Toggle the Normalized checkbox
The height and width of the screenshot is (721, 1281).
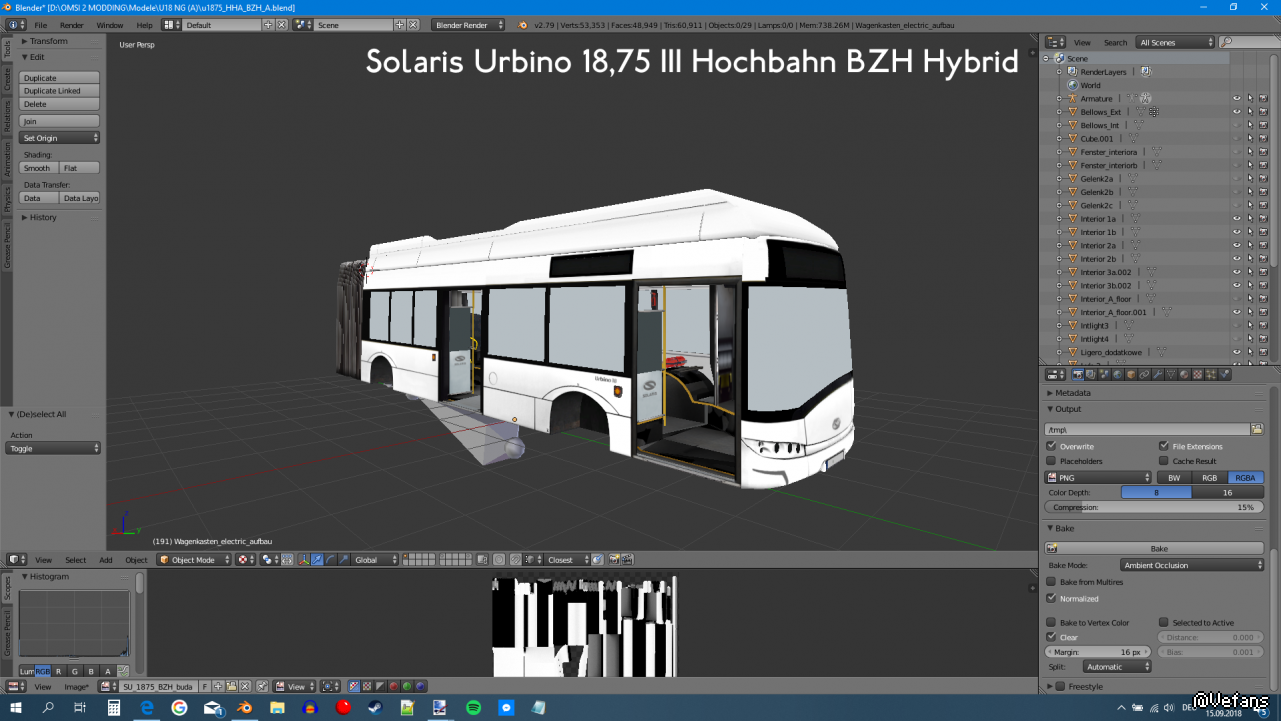click(1051, 598)
